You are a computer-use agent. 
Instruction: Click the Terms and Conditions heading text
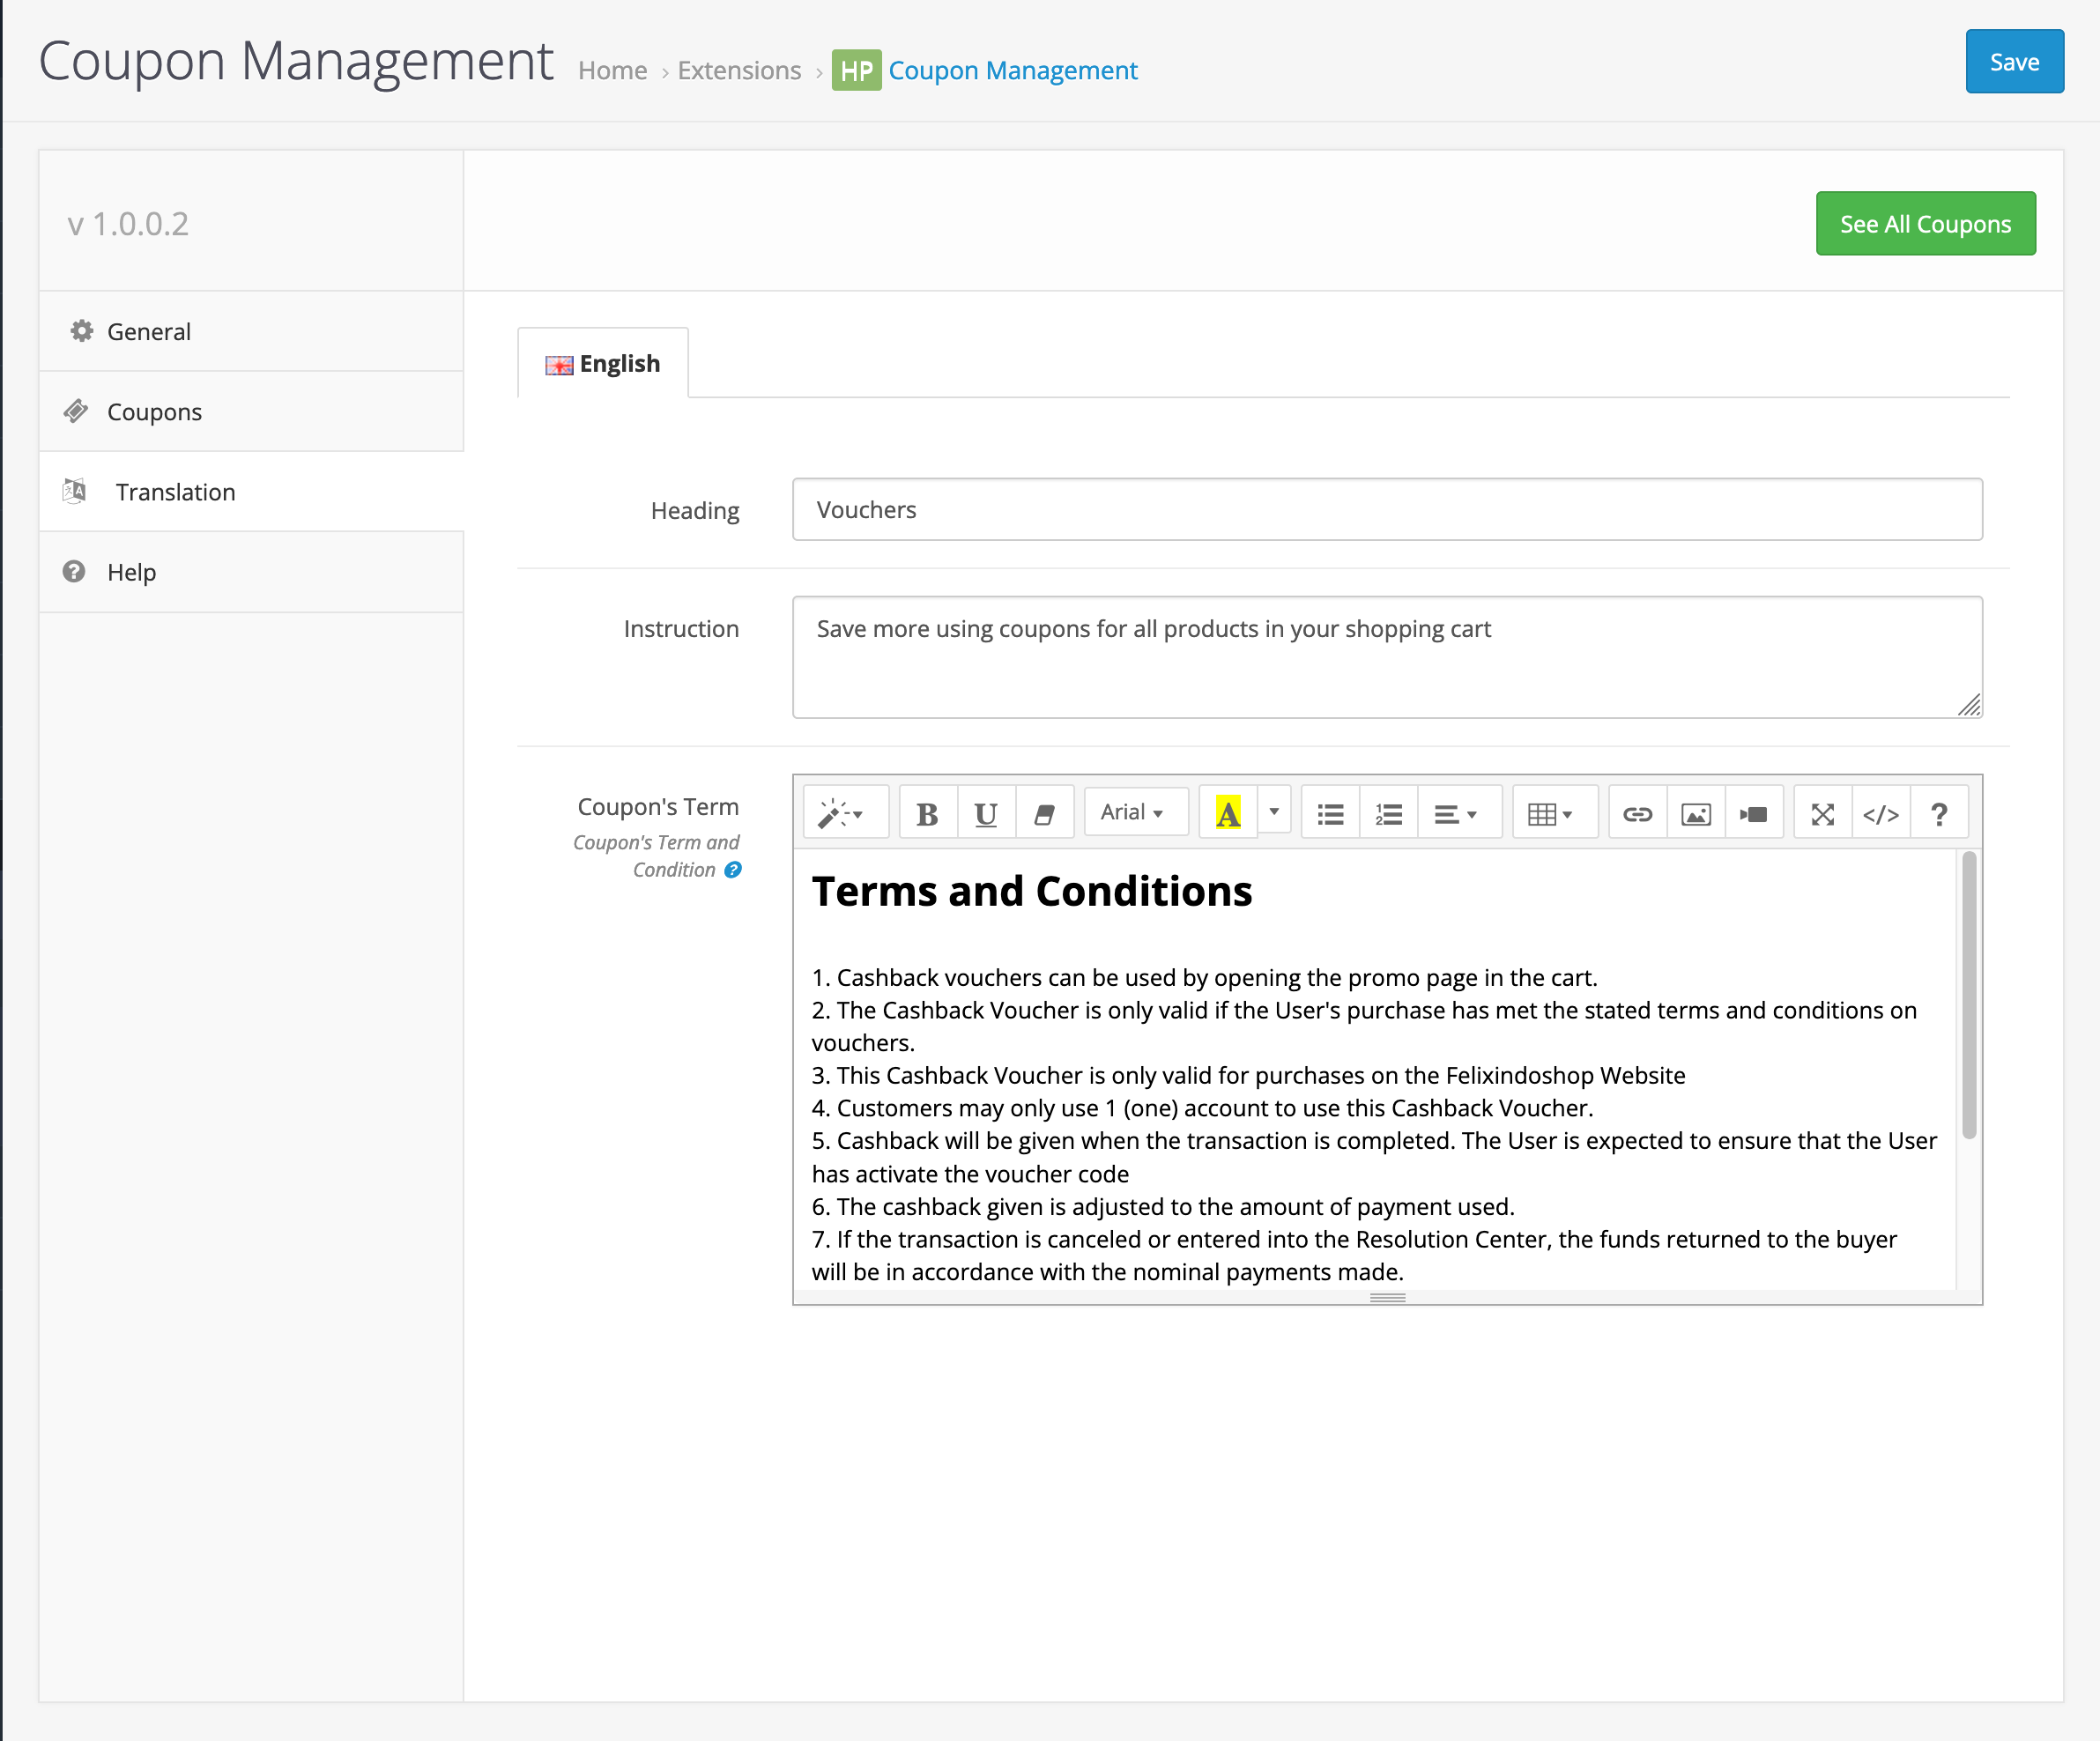pos(1032,891)
